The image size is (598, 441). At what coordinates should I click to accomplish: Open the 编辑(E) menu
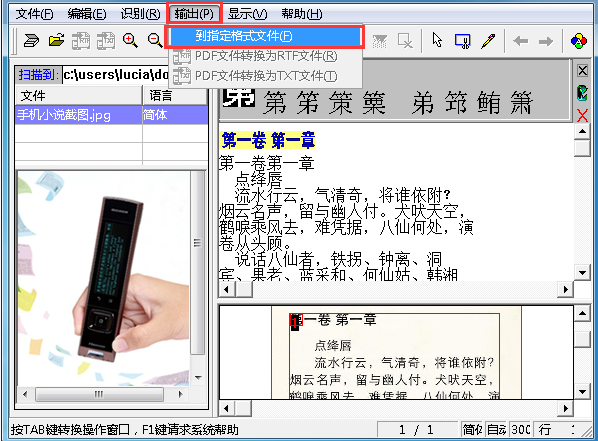coord(87,14)
